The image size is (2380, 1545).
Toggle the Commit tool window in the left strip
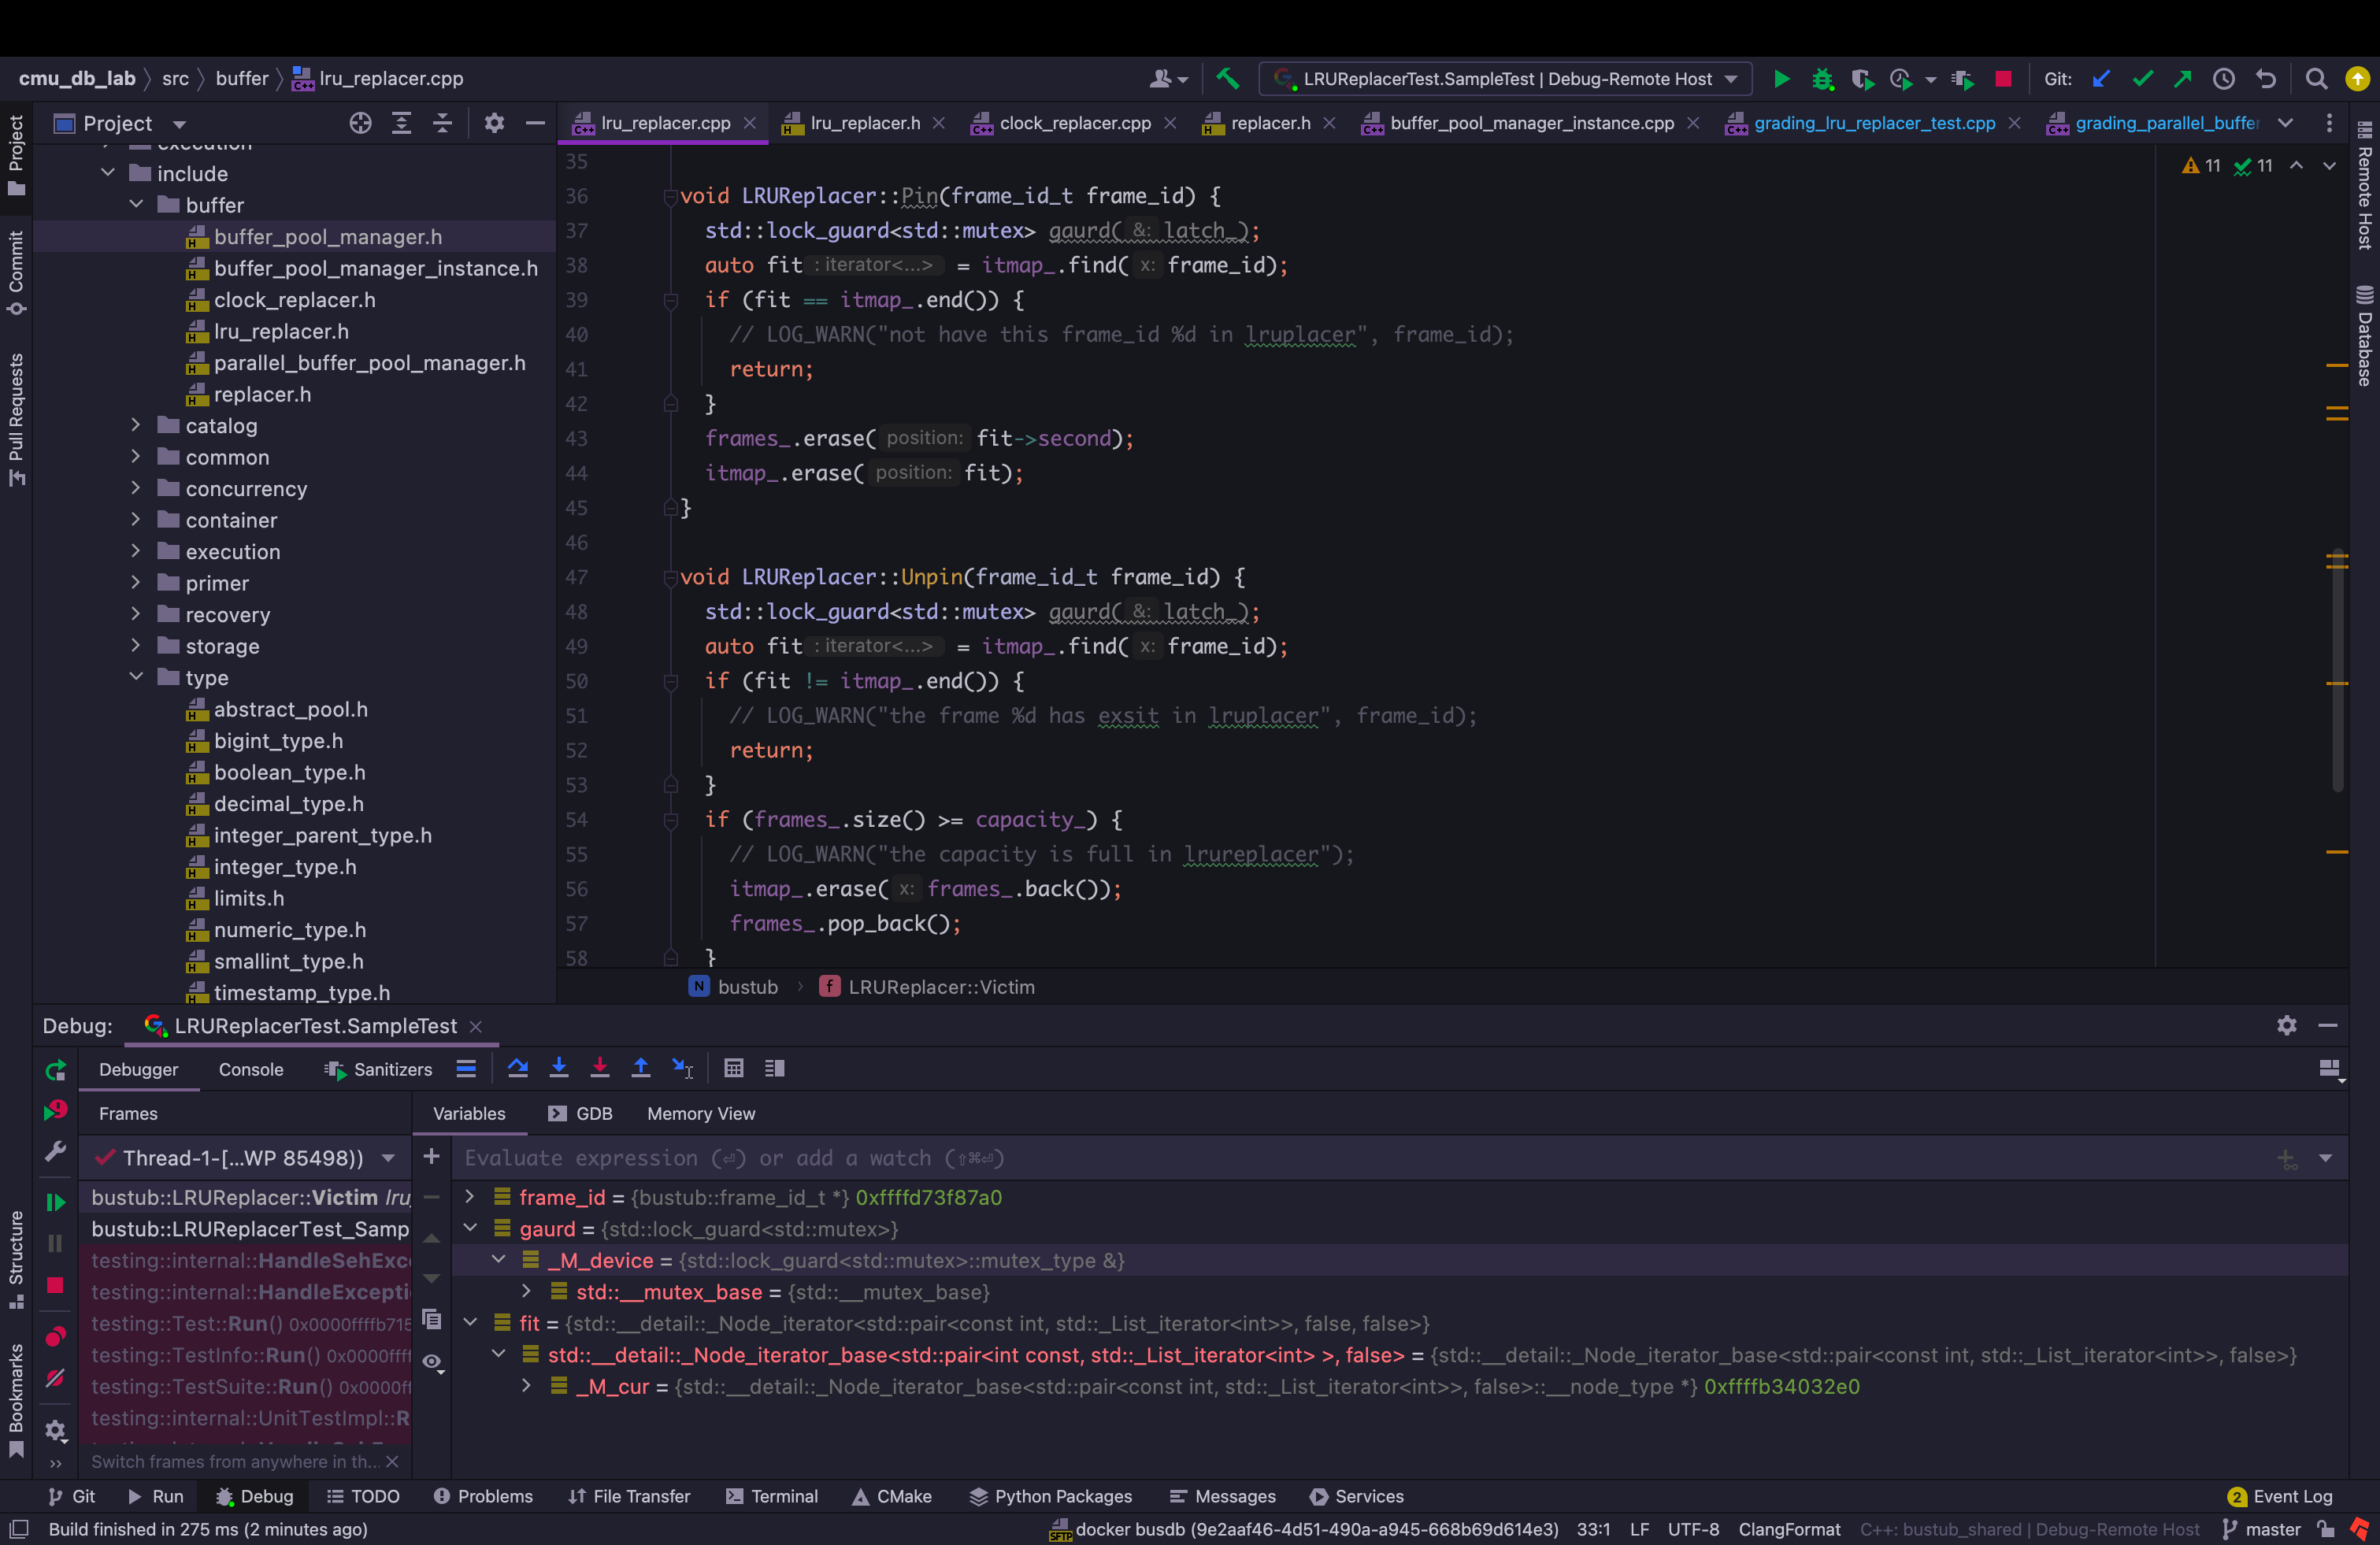point(16,272)
